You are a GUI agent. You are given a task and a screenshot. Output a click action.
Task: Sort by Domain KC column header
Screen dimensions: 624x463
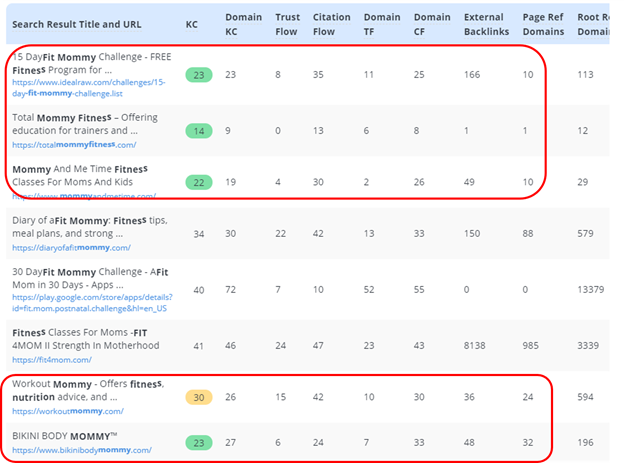pos(244,24)
